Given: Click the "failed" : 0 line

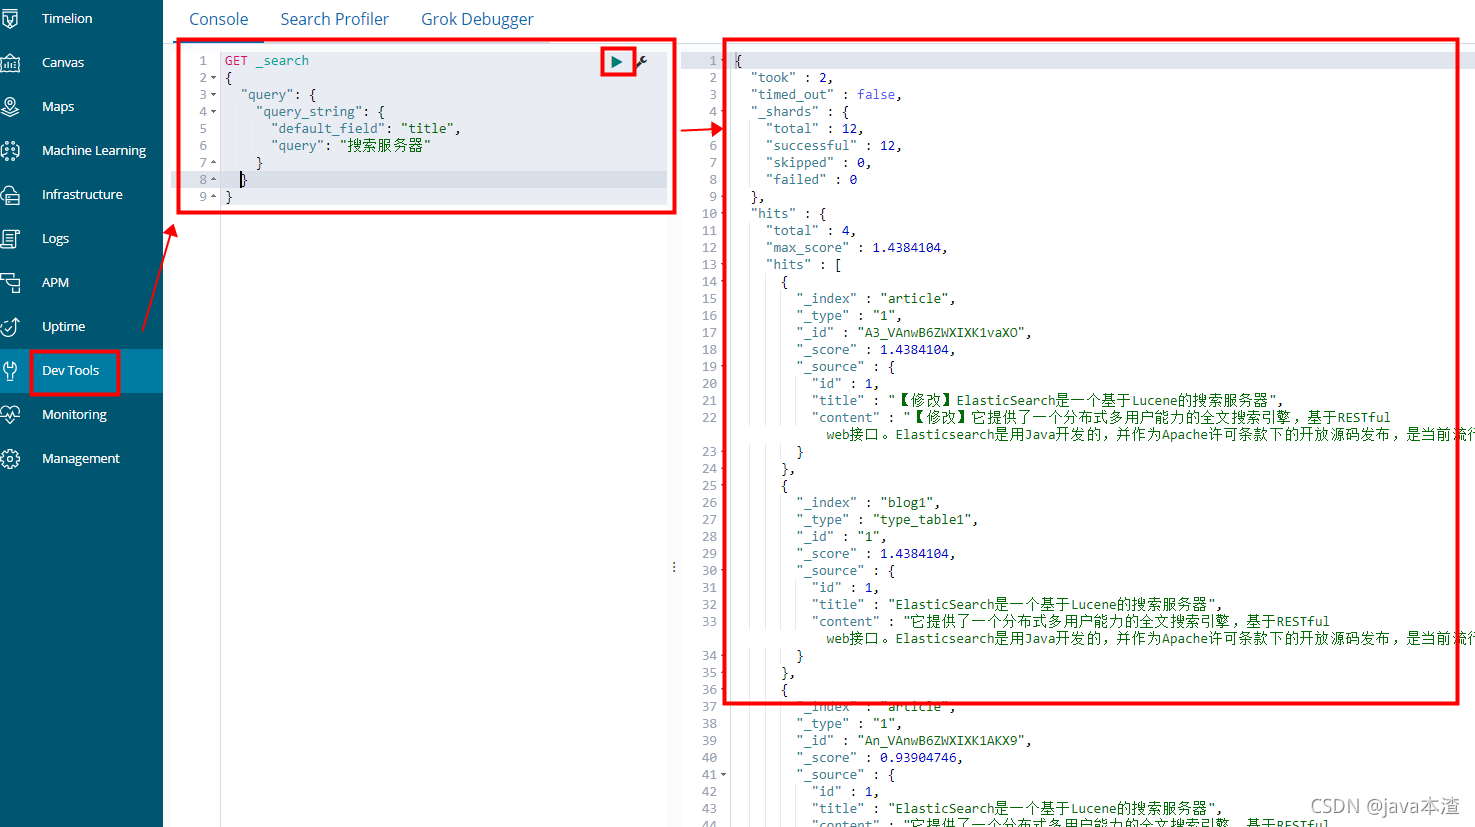Looking at the screenshot, I should coord(811,180).
